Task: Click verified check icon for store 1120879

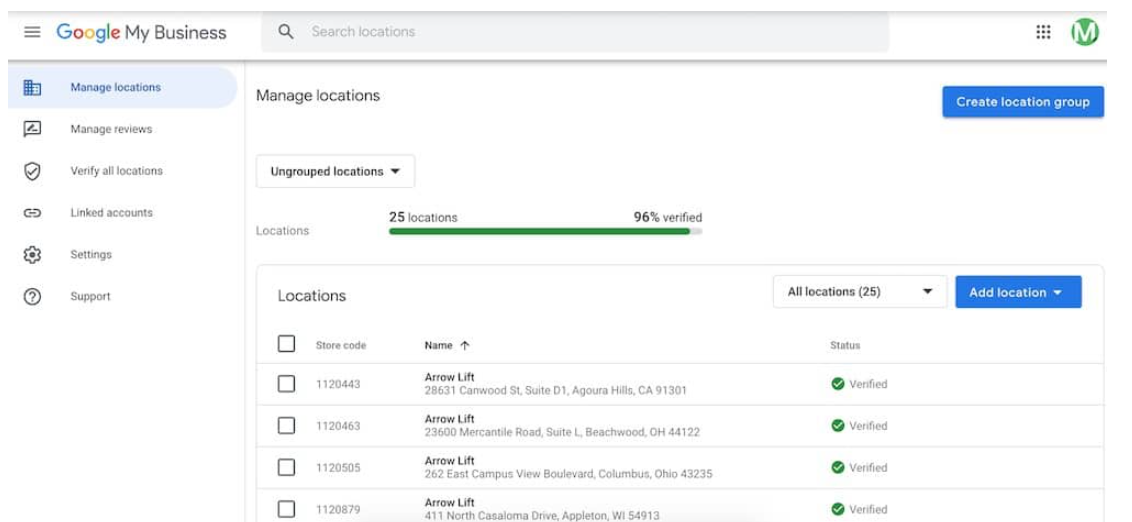Action: coord(837,510)
